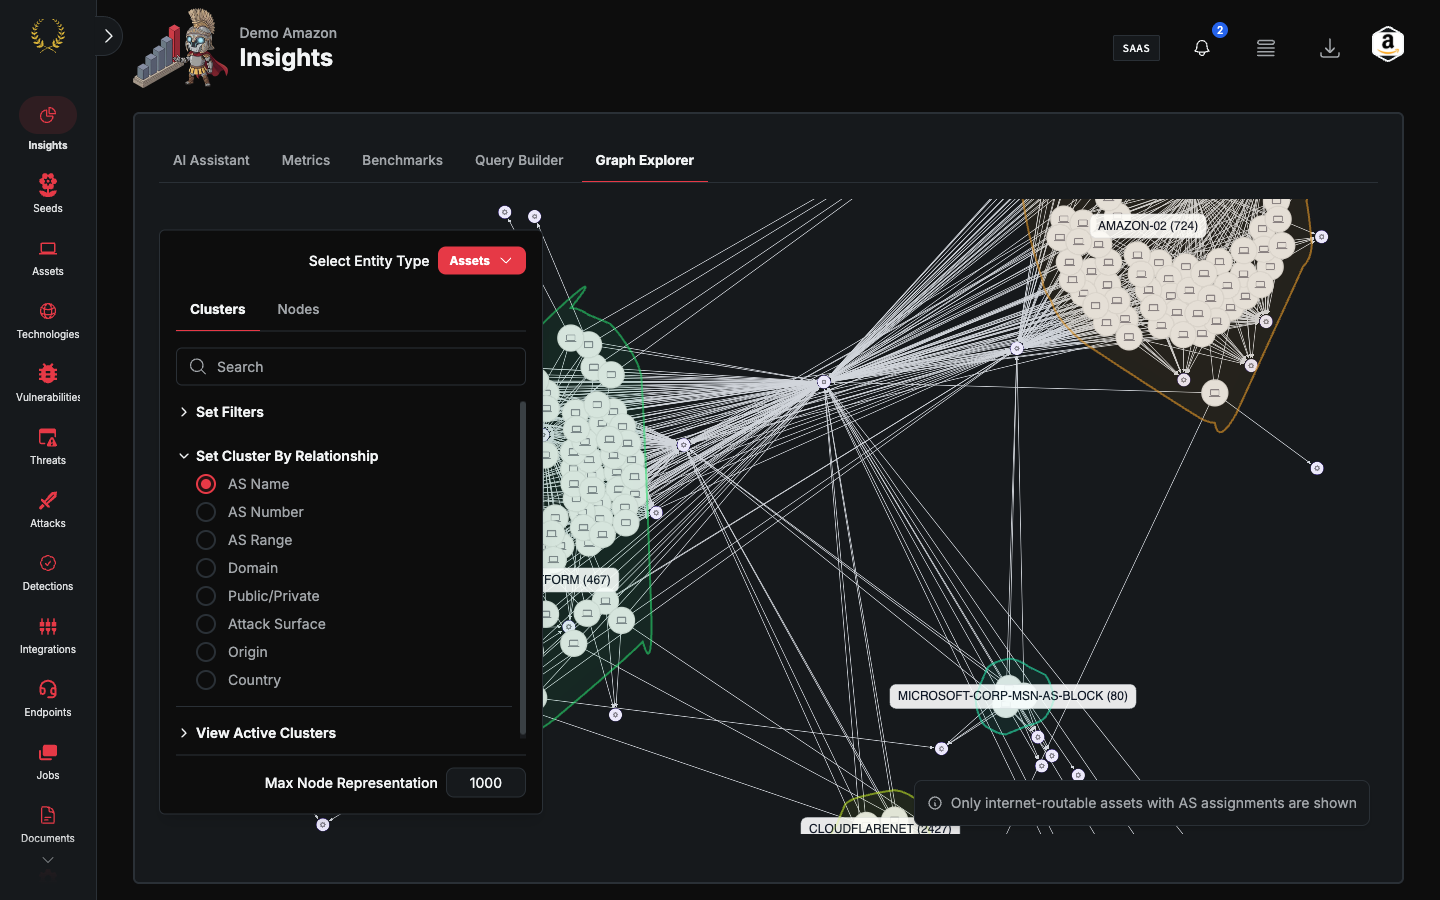Open the stacked list menu icon
This screenshot has width=1440, height=900.
1266,48
